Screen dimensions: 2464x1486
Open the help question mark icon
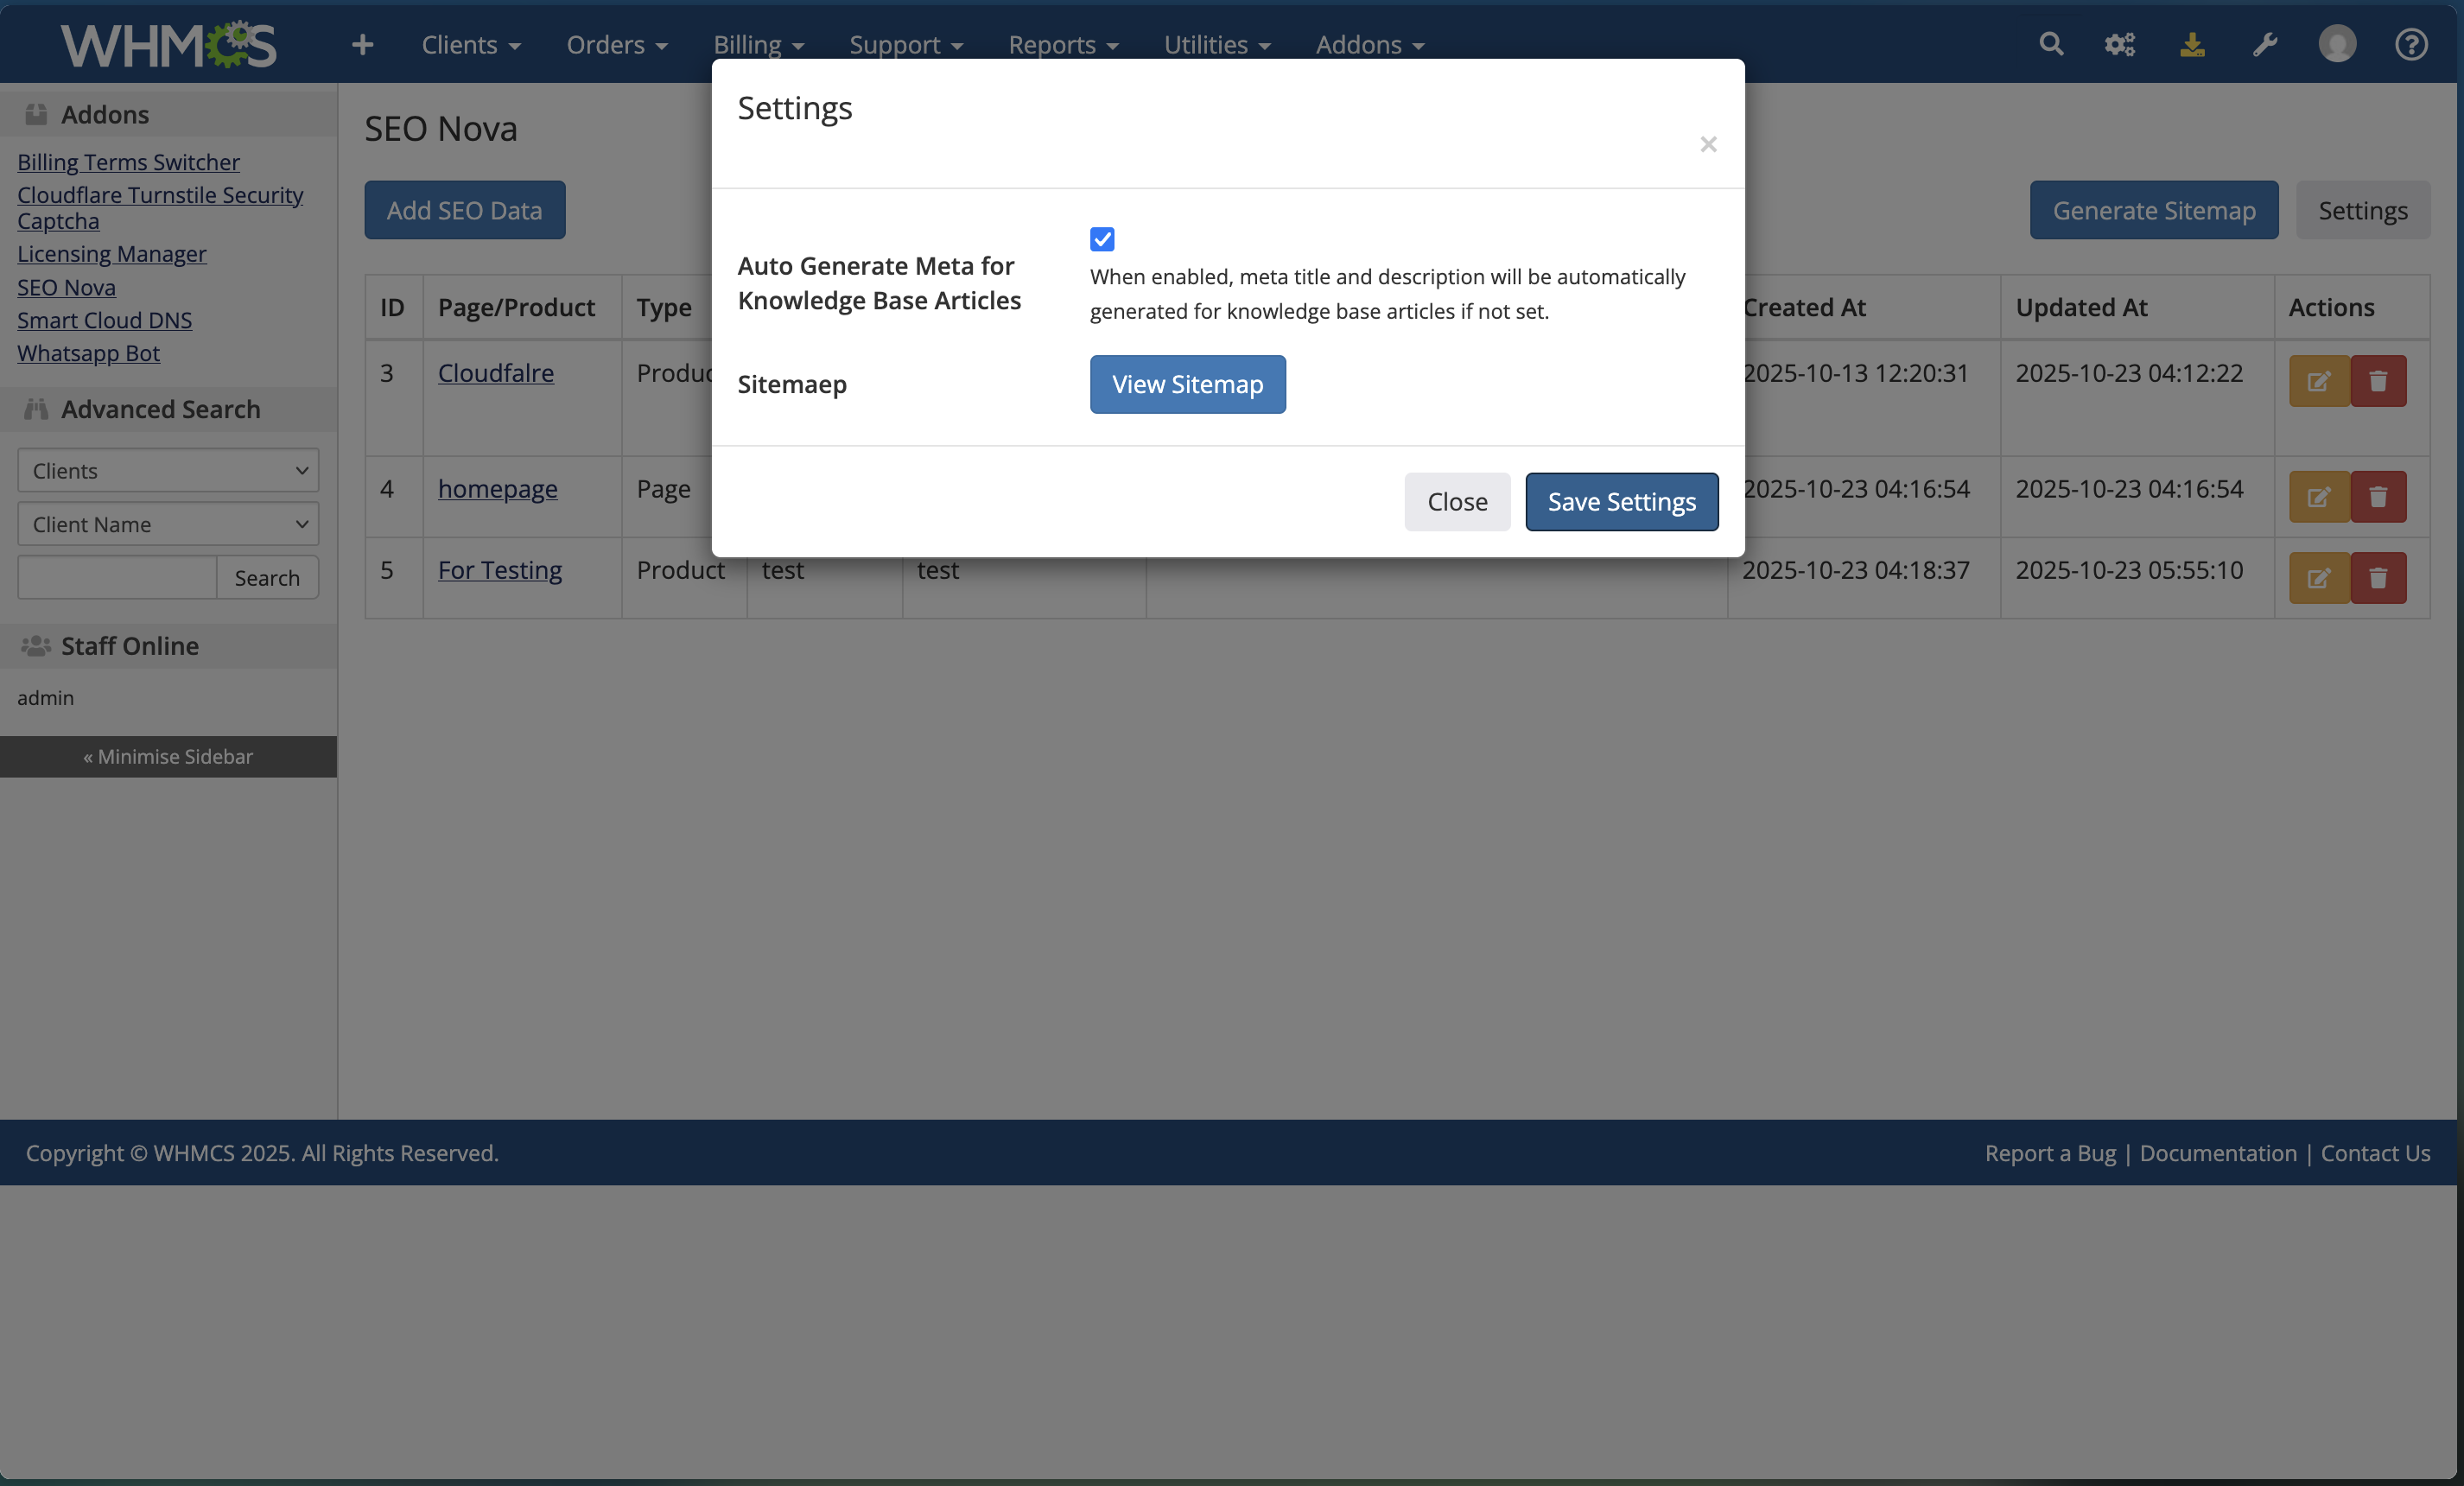tap(2410, 44)
